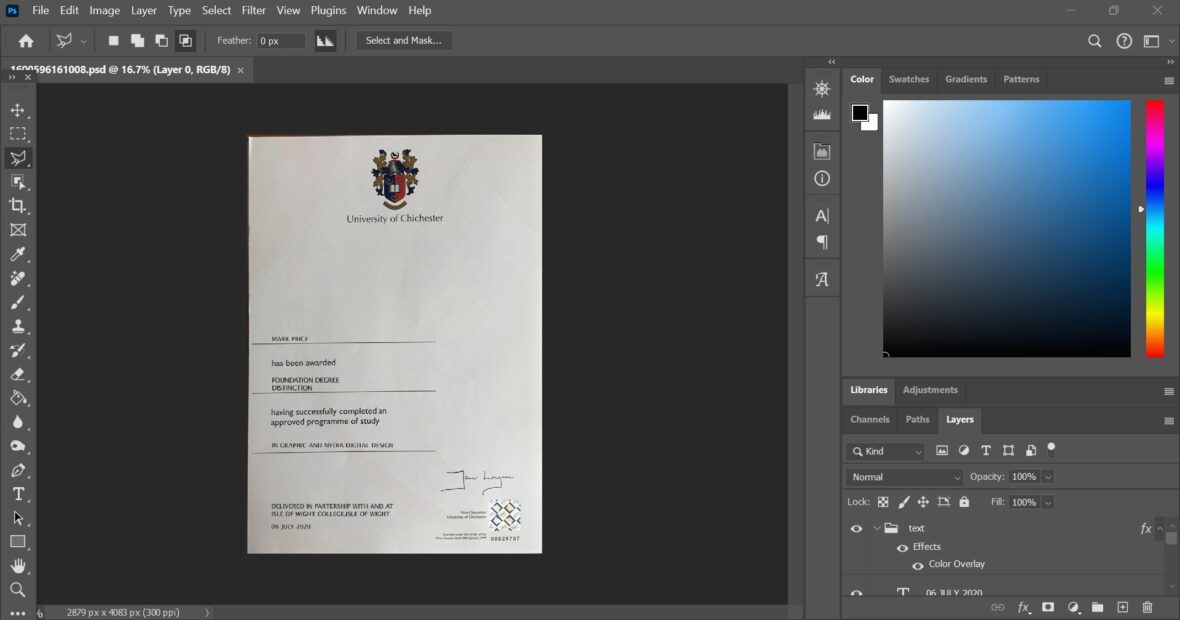This screenshot has height=620, width=1180.
Task: Toggle visibility of Color Overlay effect
Action: pos(917,564)
